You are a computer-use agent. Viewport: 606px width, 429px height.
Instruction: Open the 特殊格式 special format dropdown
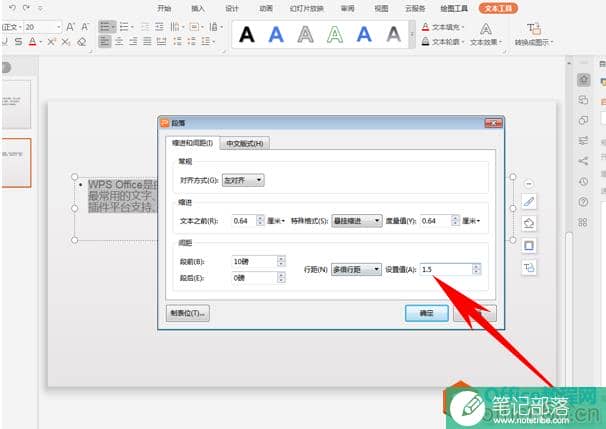click(357, 221)
